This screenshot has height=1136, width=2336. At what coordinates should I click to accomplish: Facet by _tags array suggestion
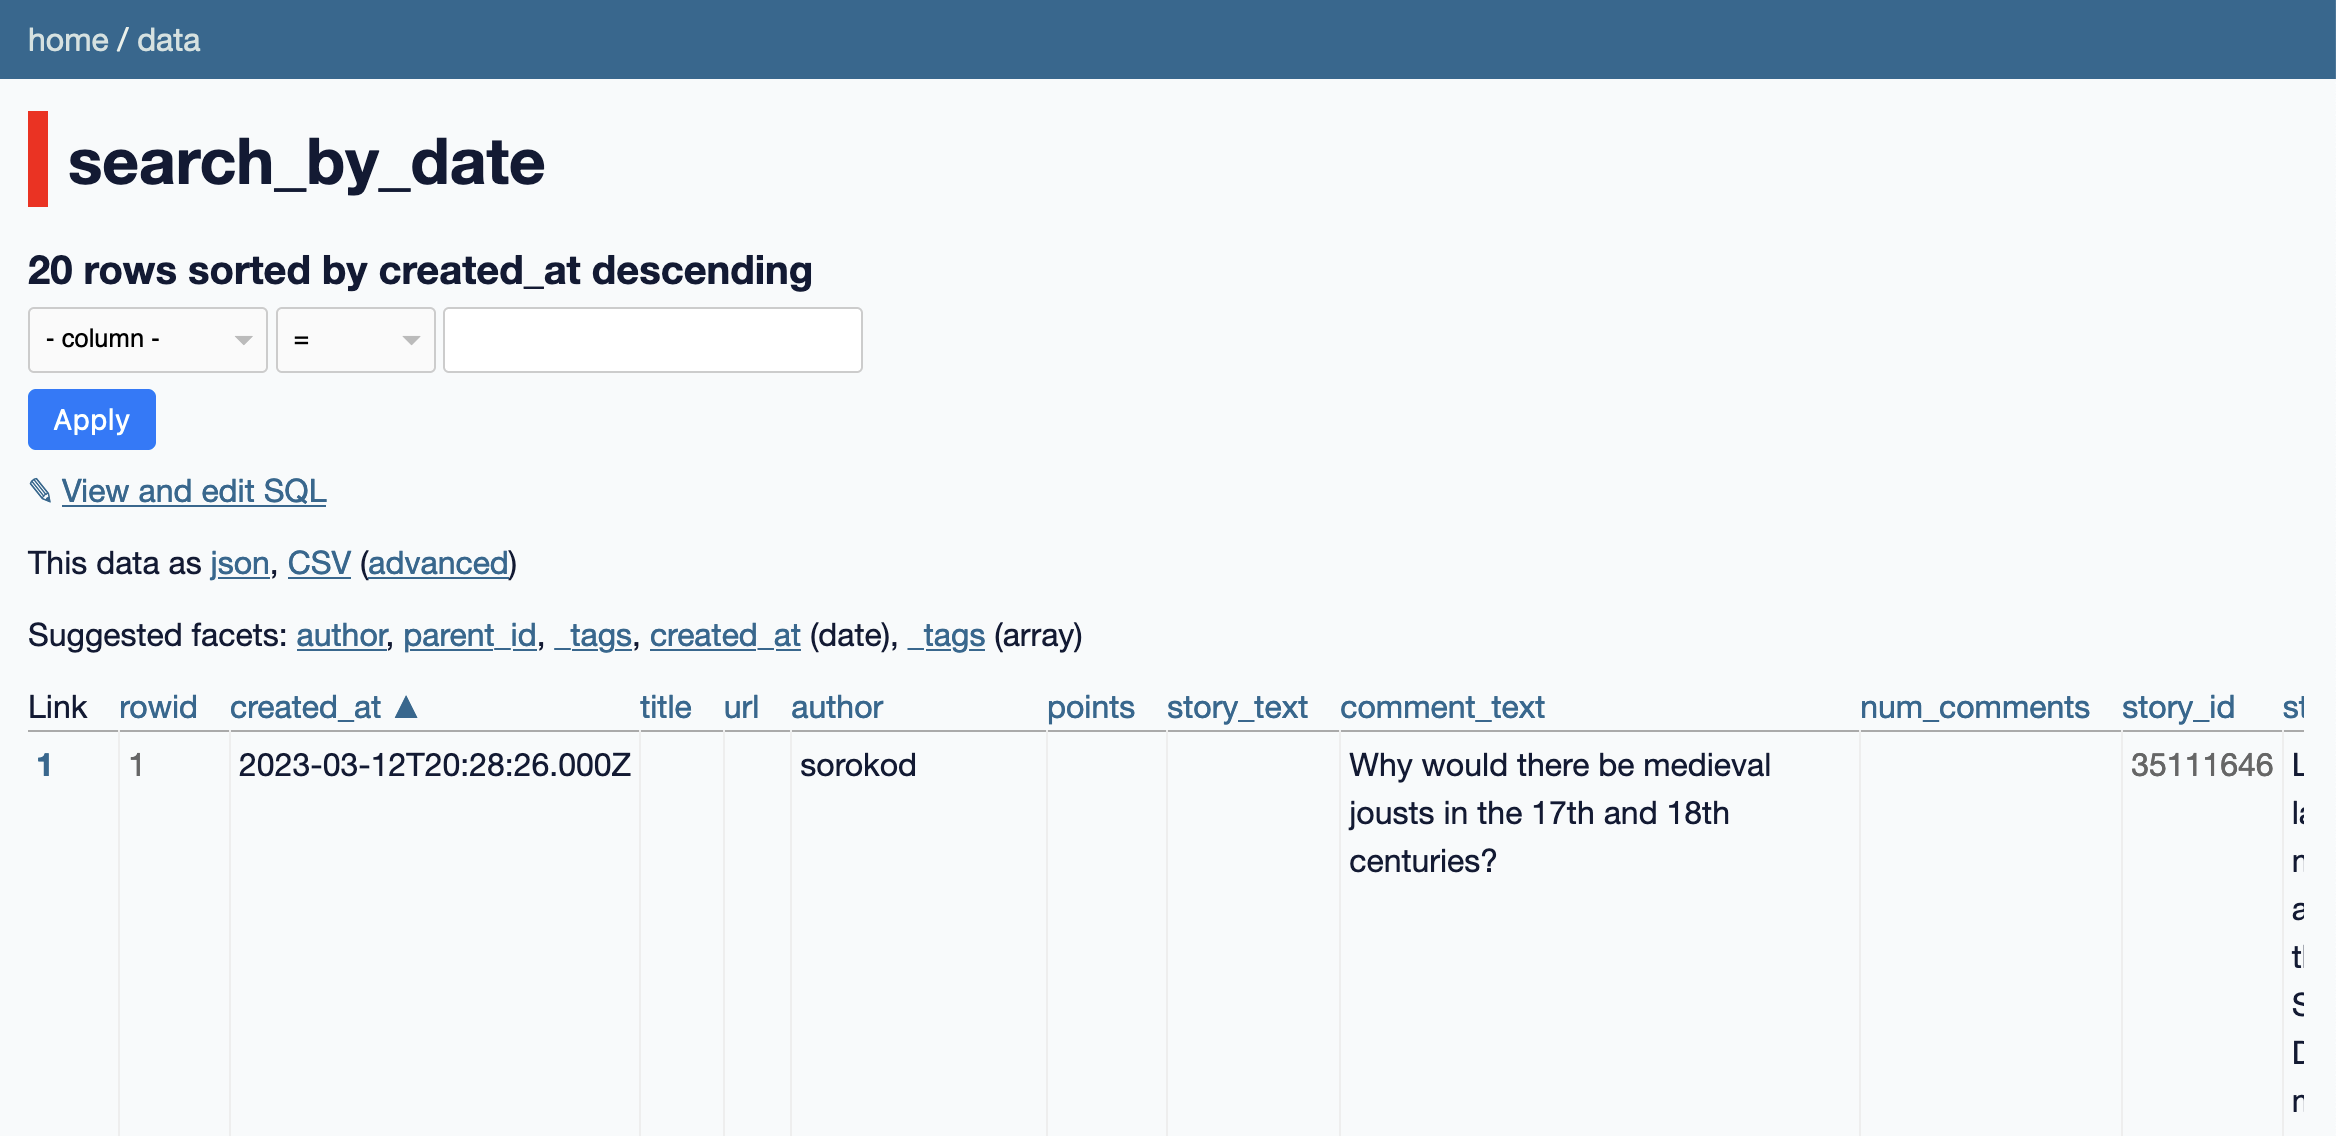point(946,635)
